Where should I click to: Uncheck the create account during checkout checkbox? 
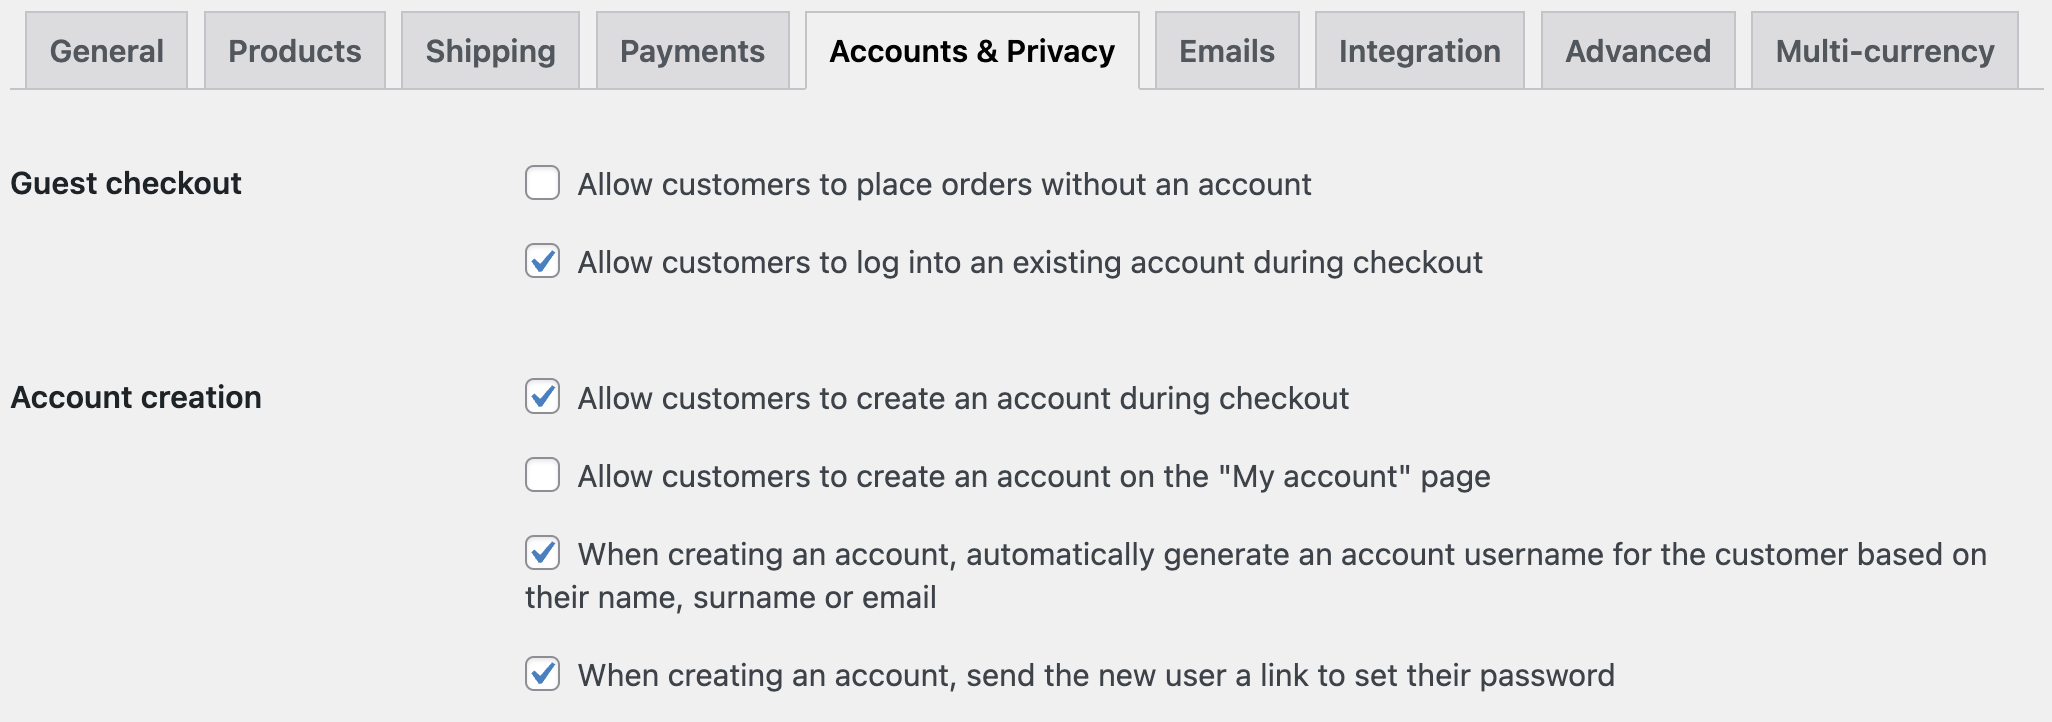click(x=543, y=397)
